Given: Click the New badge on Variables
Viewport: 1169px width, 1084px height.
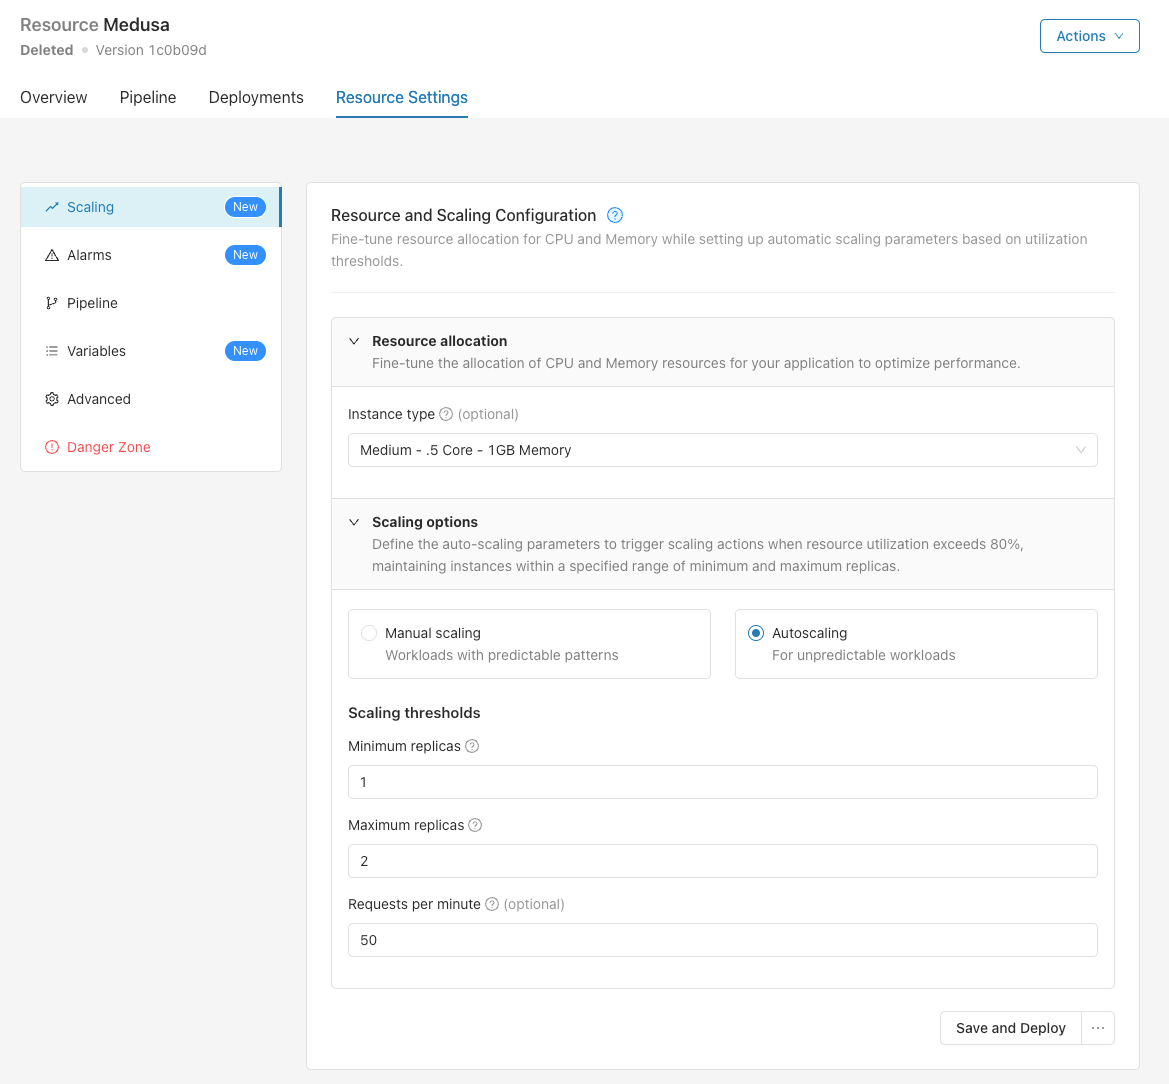Looking at the screenshot, I should click(x=245, y=351).
